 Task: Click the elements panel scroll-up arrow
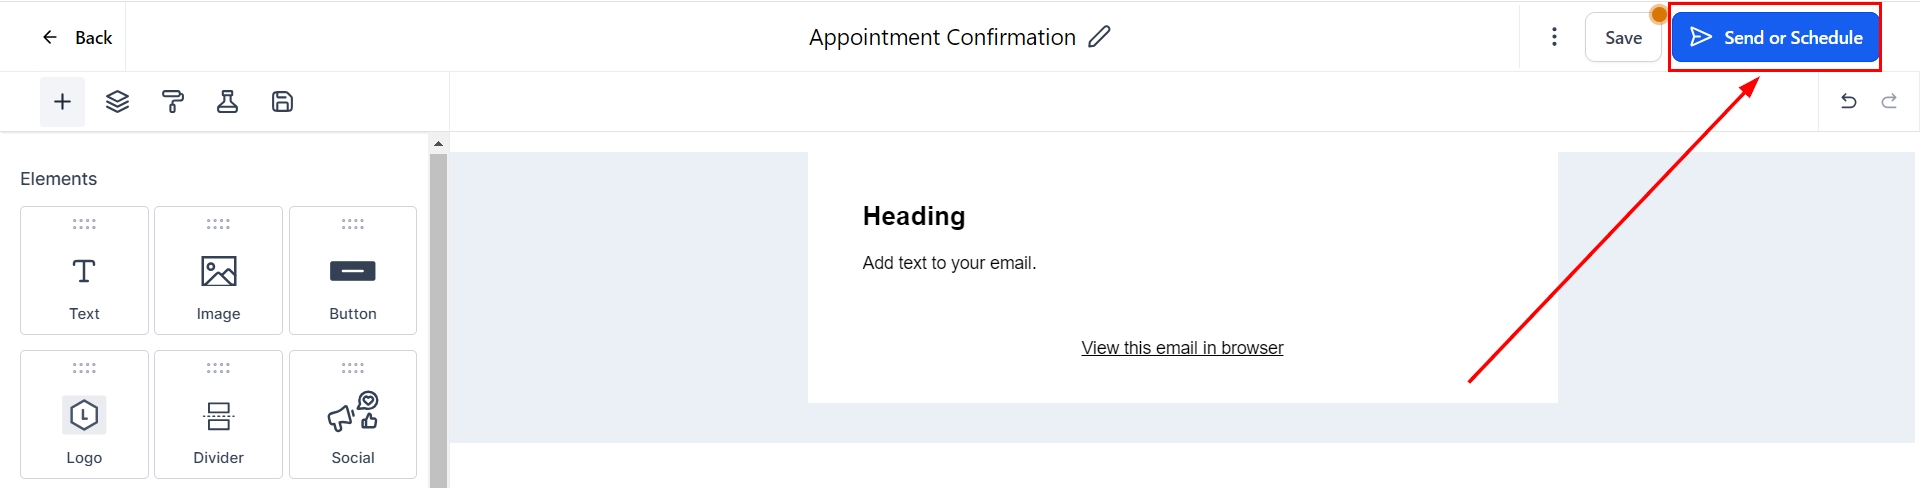(438, 144)
